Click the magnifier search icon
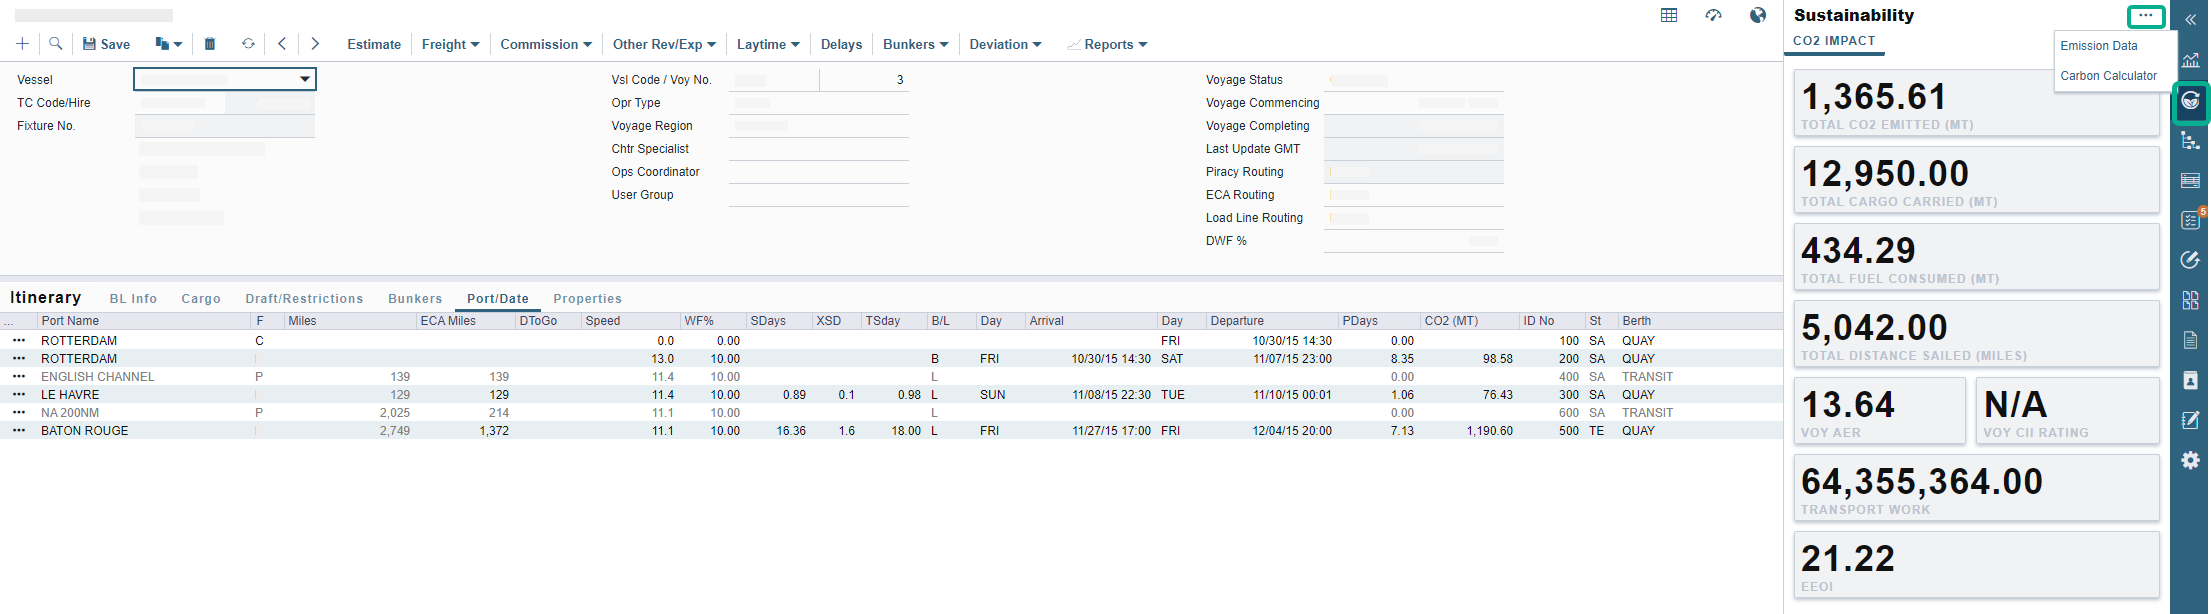The width and height of the screenshot is (2211, 614). (56, 44)
